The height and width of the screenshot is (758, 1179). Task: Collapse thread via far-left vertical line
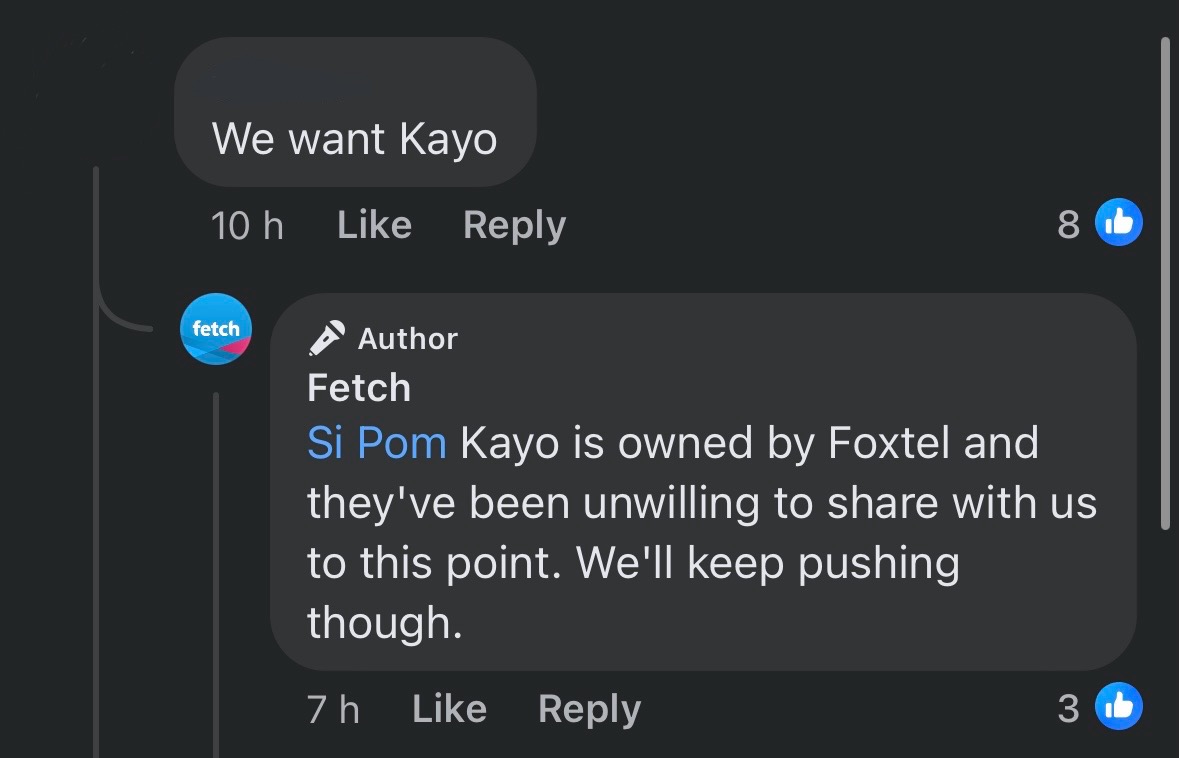point(96,500)
